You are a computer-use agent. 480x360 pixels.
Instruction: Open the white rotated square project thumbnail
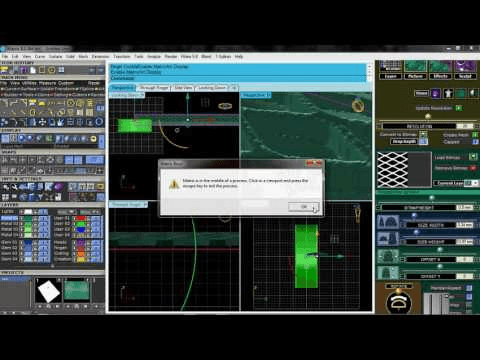(49, 291)
